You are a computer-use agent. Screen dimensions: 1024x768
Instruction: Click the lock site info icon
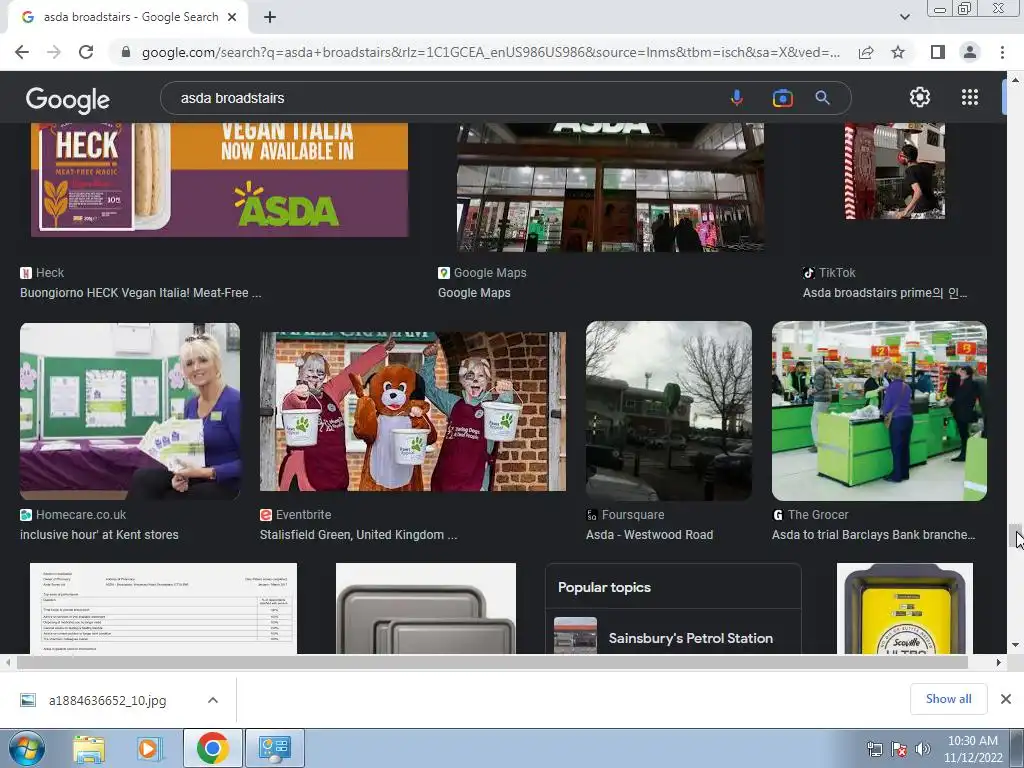click(126, 52)
